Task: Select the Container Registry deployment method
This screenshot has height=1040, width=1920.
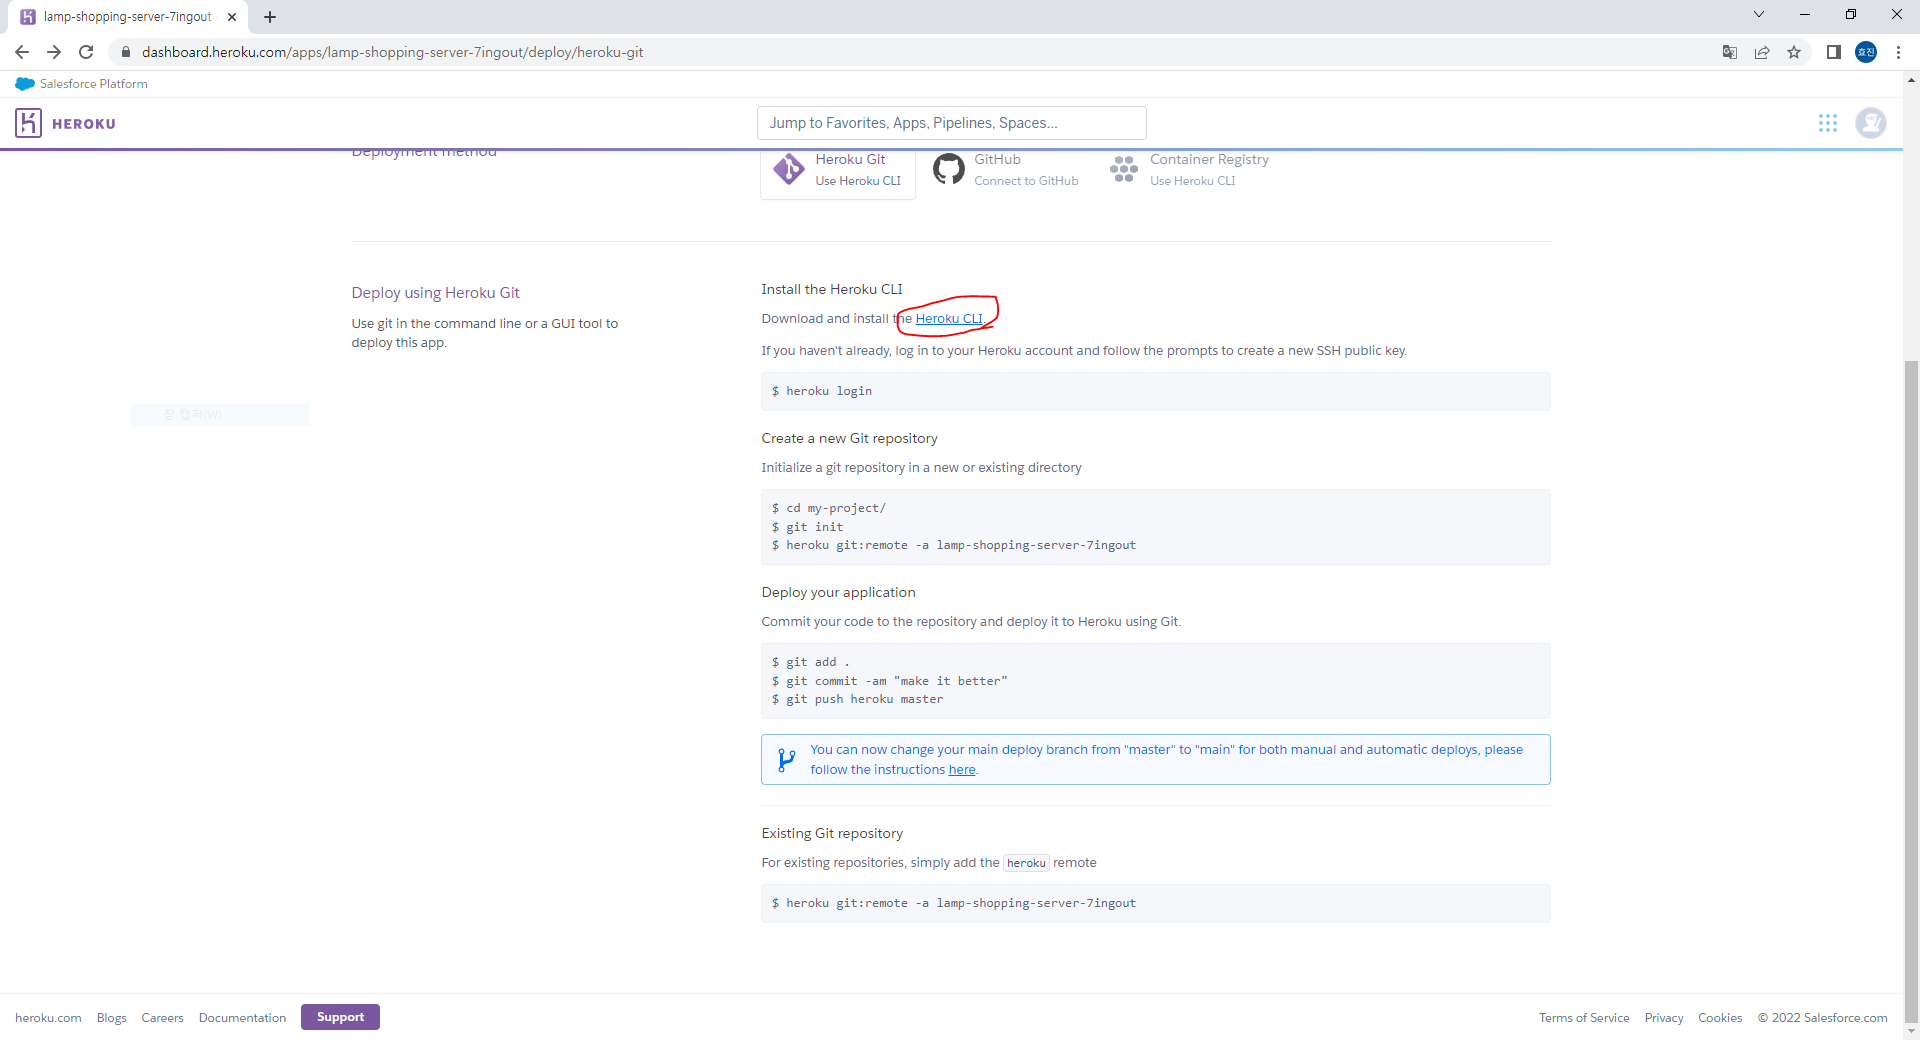Action: click(x=1189, y=169)
